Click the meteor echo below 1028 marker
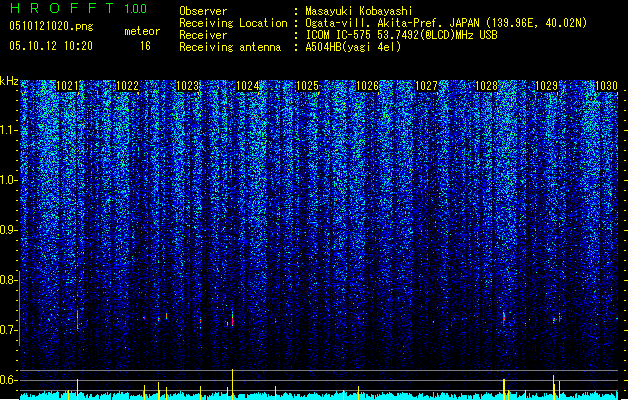This screenshot has height=400, width=629. [504, 319]
